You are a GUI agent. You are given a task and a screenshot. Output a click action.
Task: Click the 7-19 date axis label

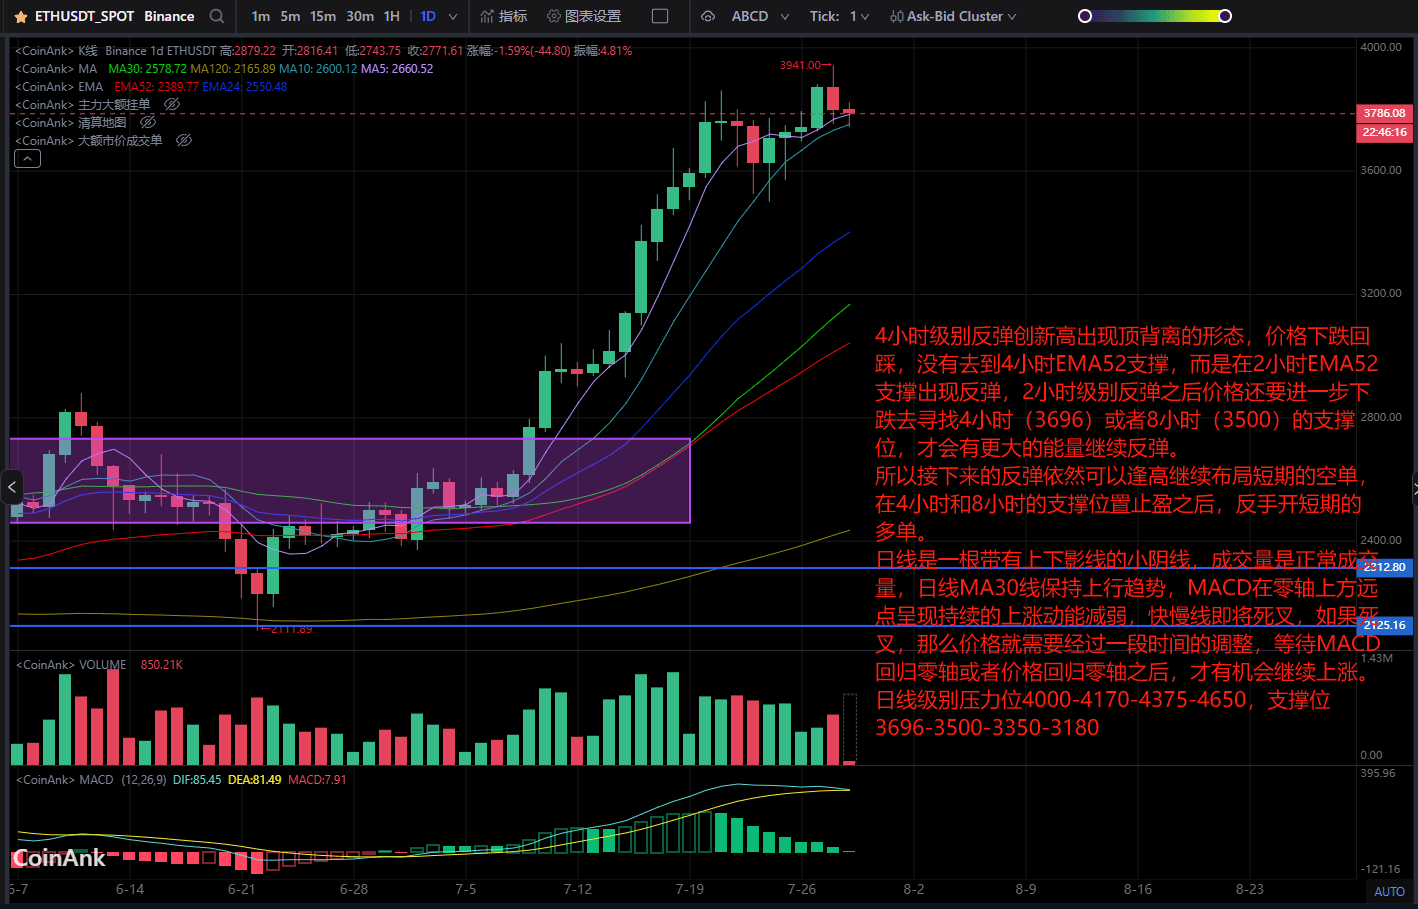[690, 889]
